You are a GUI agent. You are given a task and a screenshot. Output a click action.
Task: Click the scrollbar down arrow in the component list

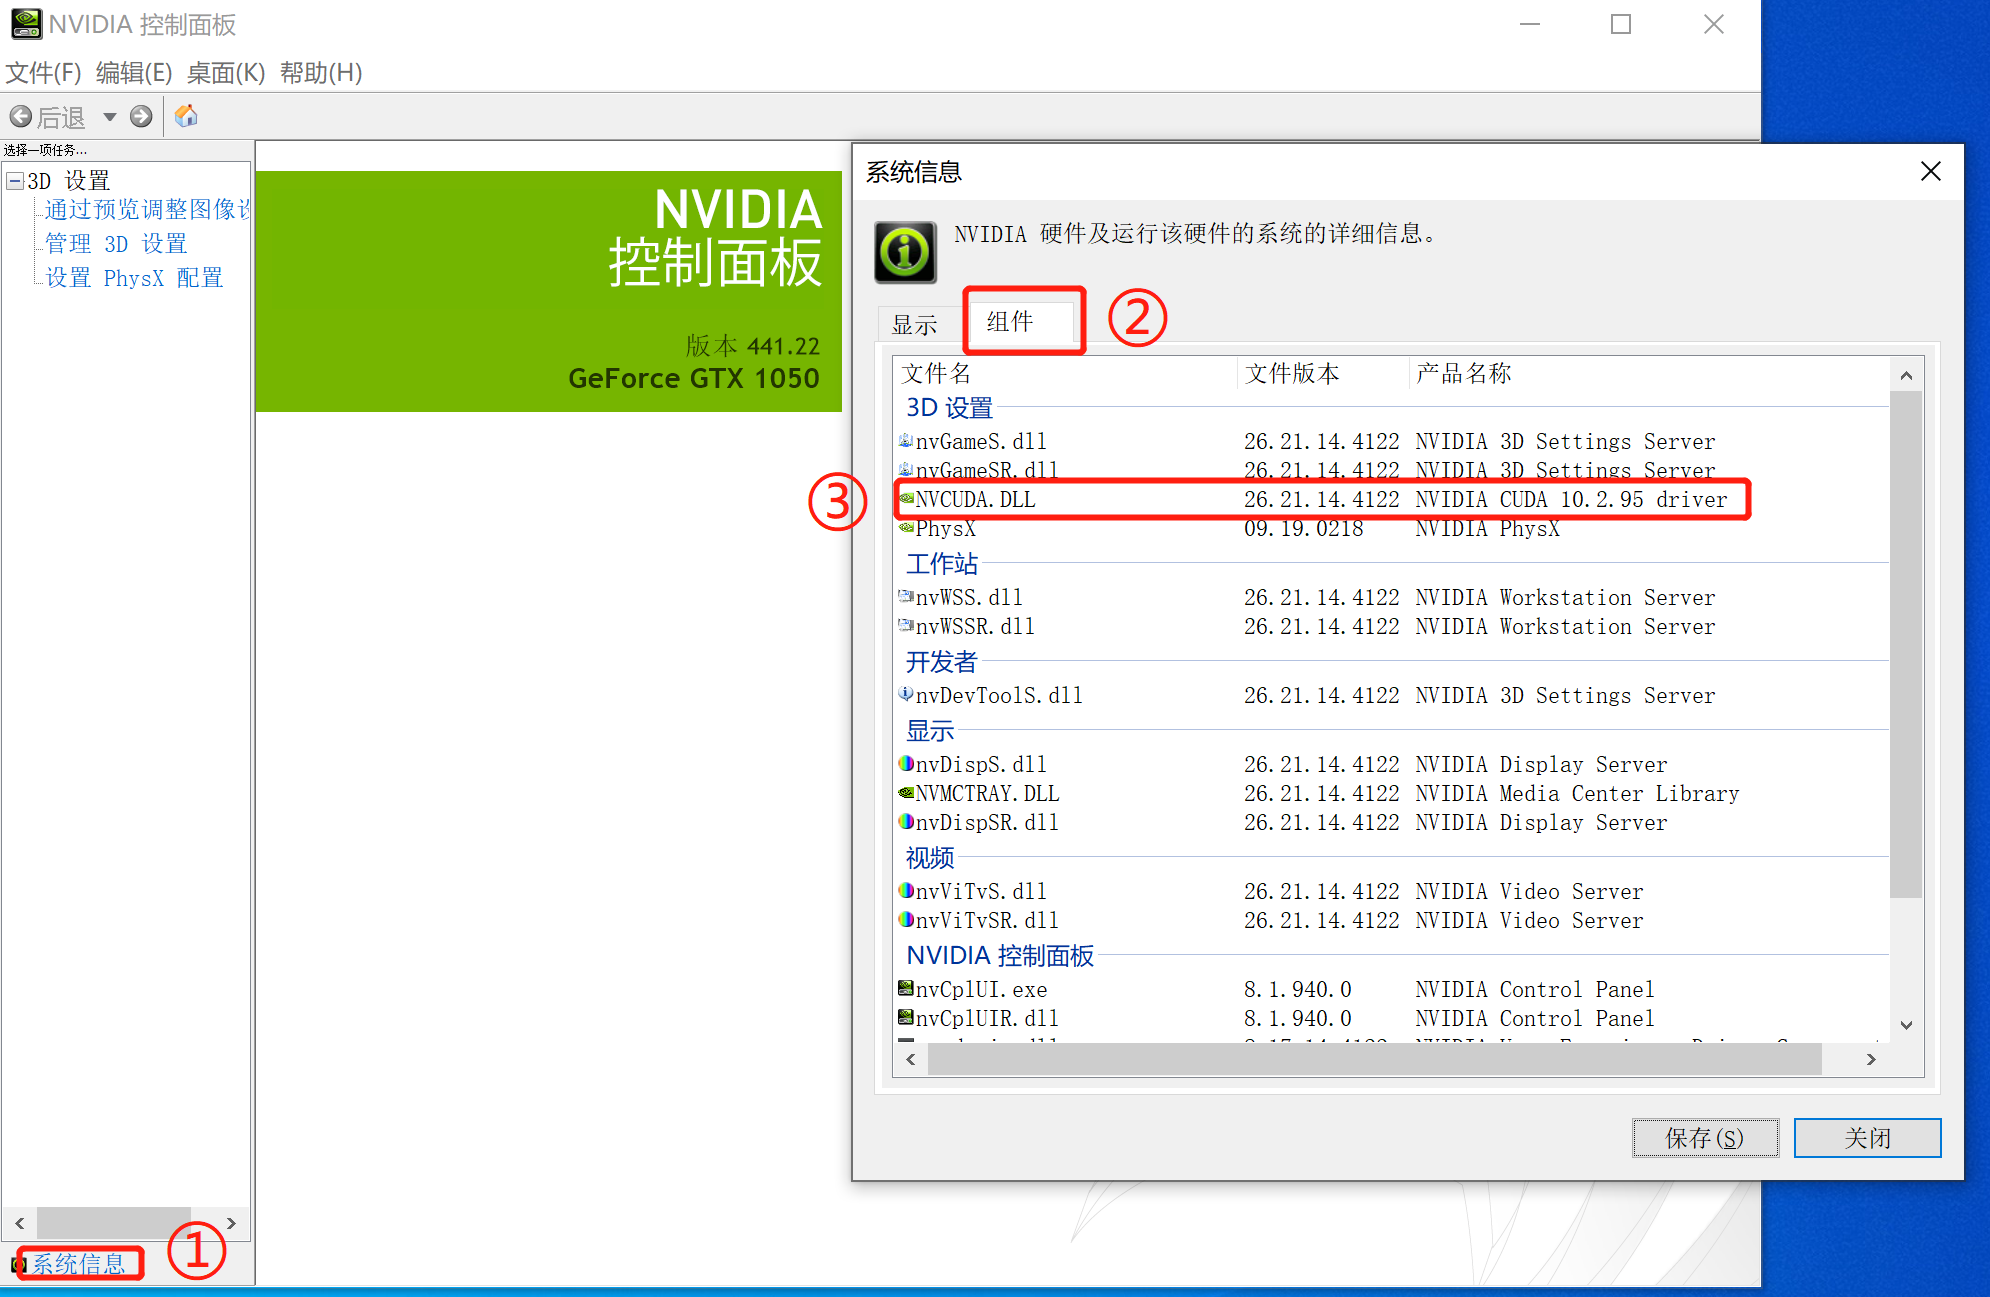1907,1025
